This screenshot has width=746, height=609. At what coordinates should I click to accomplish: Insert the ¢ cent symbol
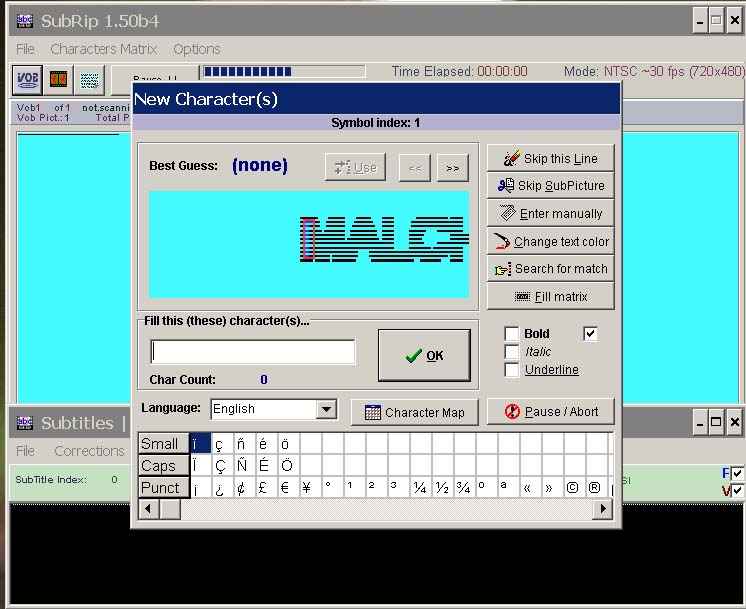(245, 487)
